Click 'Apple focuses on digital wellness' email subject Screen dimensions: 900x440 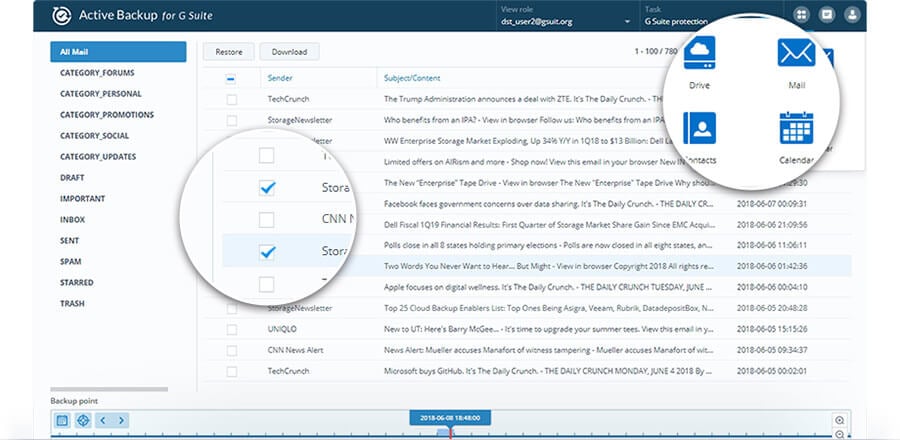549,287
